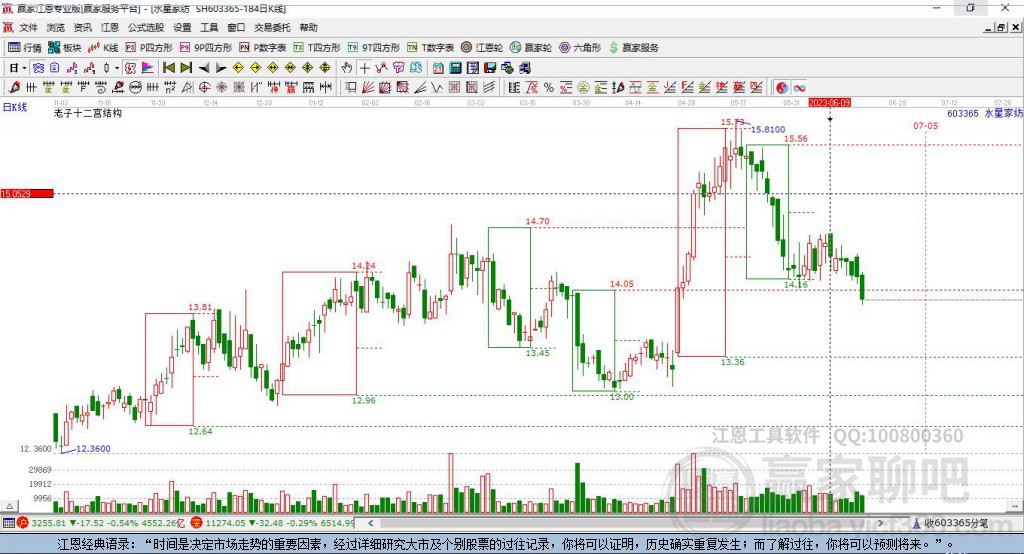This screenshot has height=554, width=1024.
Task: Open the 赢家轮 wheel tool
Action: pos(531,48)
